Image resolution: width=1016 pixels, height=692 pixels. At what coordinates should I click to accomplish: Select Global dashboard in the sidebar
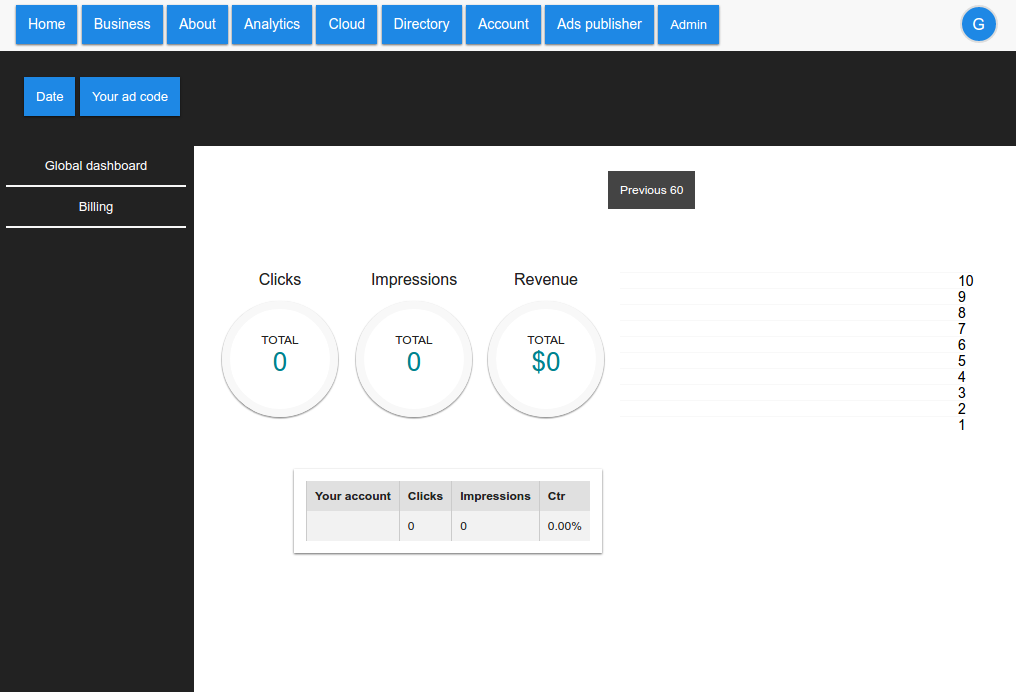[x=96, y=166]
